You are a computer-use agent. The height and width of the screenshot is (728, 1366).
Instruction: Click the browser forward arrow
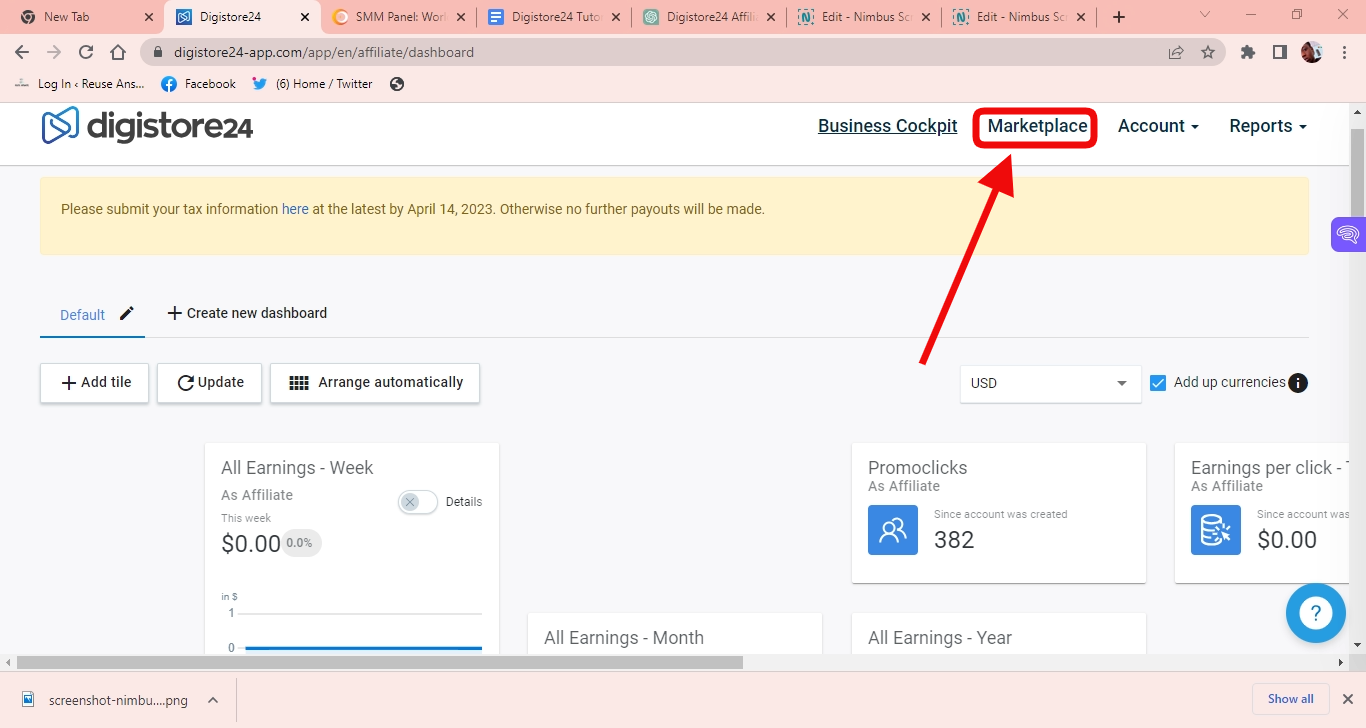click(54, 52)
